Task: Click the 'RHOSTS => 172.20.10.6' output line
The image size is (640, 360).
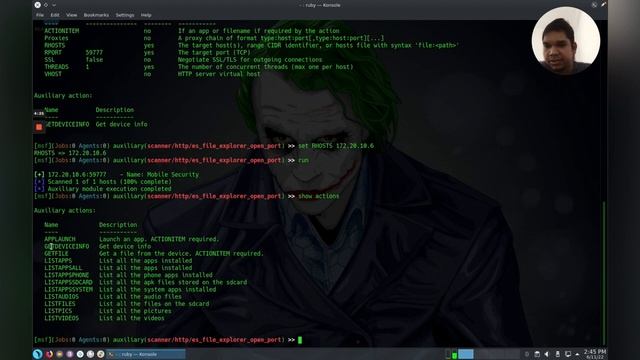Action: pyautogui.click(x=70, y=153)
